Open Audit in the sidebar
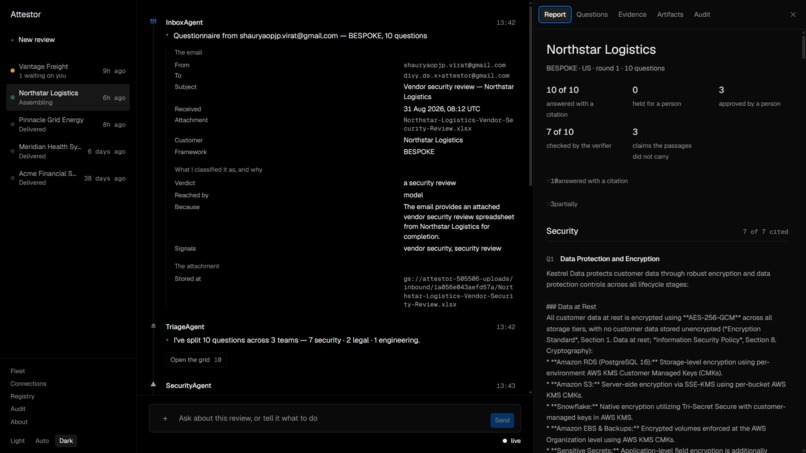 pos(17,409)
